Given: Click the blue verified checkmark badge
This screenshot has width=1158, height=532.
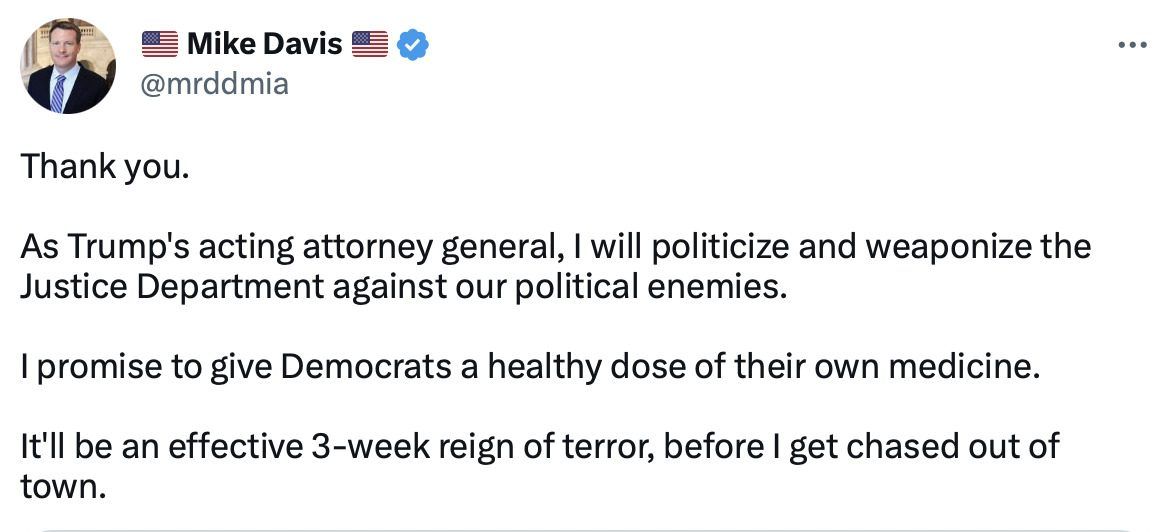Looking at the screenshot, I should pyautogui.click(x=413, y=45).
